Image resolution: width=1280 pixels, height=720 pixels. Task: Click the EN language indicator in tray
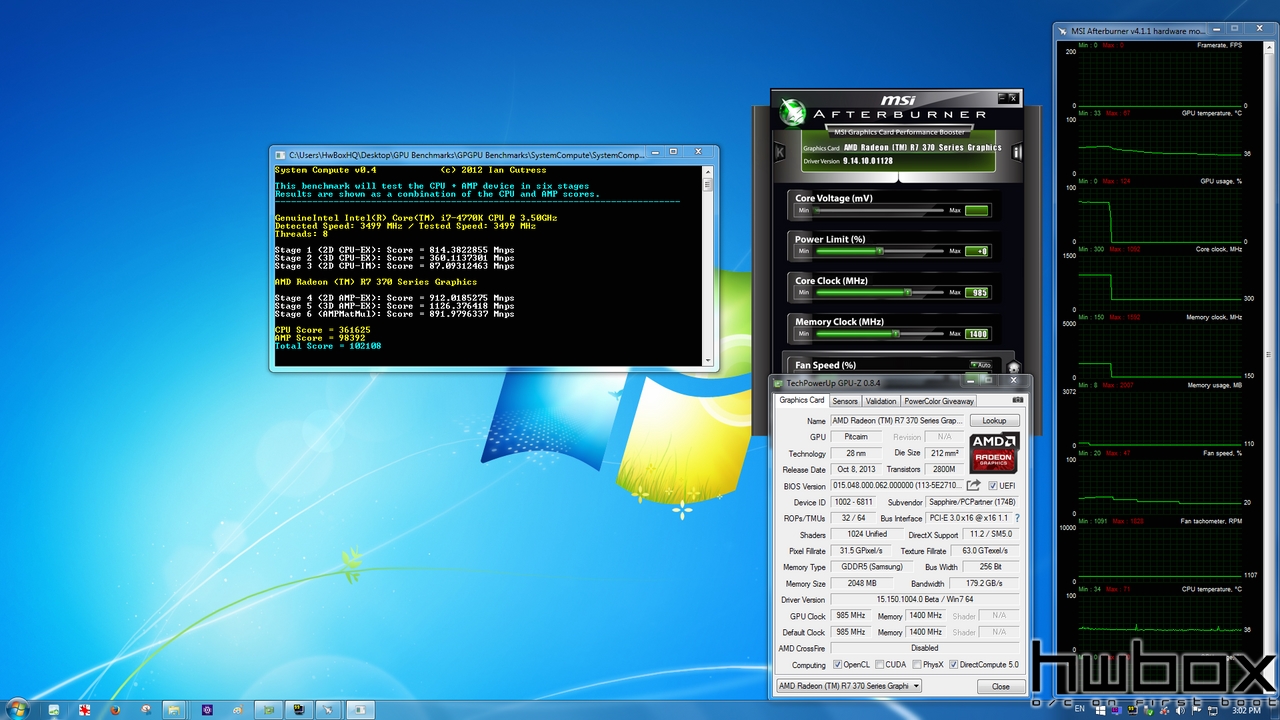(1079, 708)
